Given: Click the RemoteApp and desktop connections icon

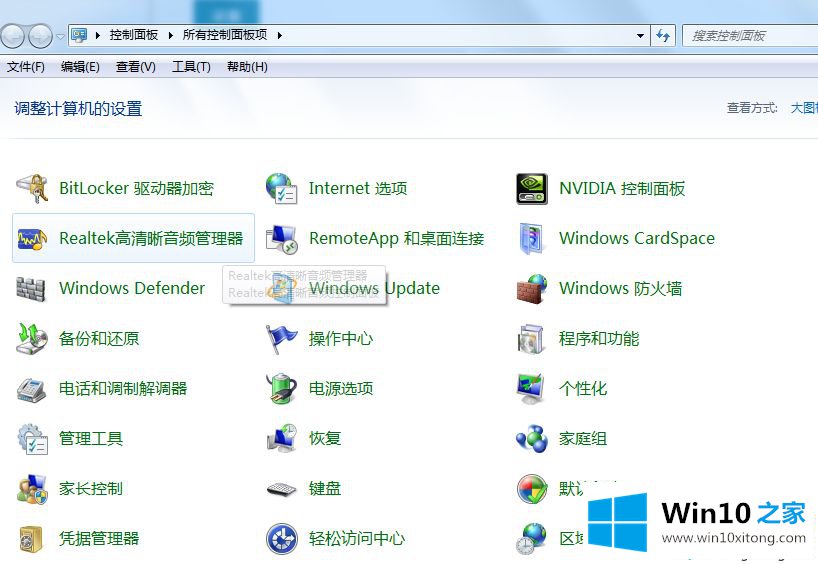Looking at the screenshot, I should tap(281, 239).
